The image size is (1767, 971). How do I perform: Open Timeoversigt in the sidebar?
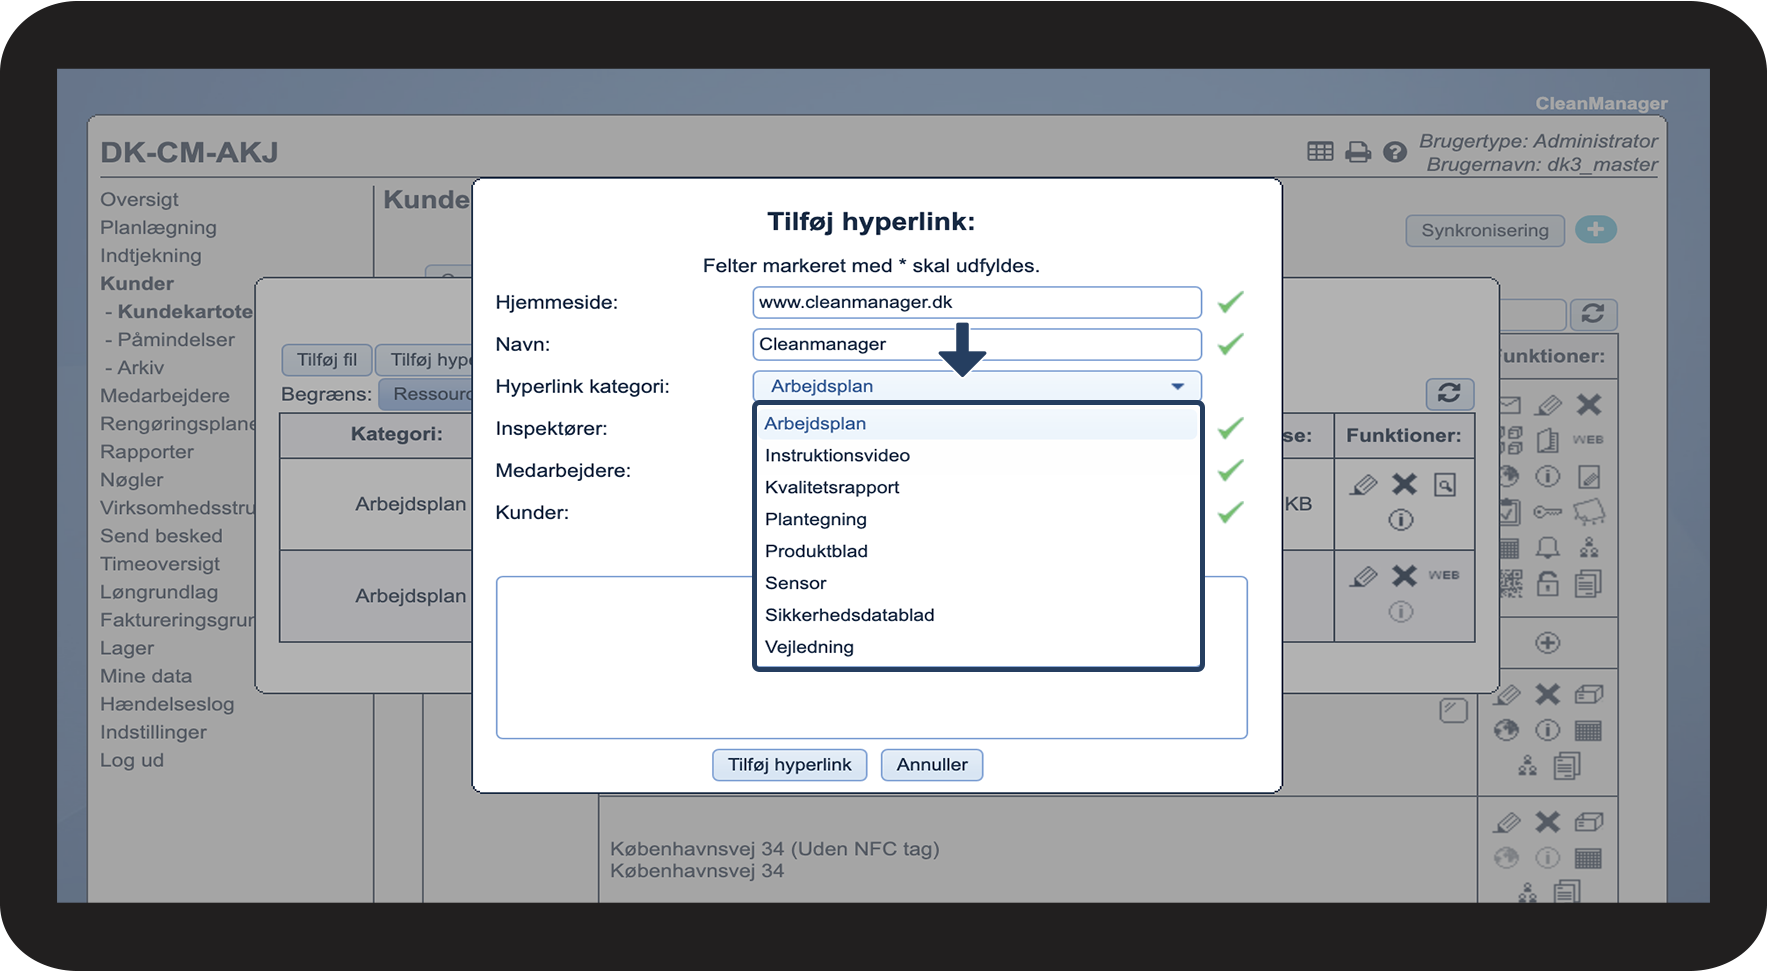(x=160, y=563)
